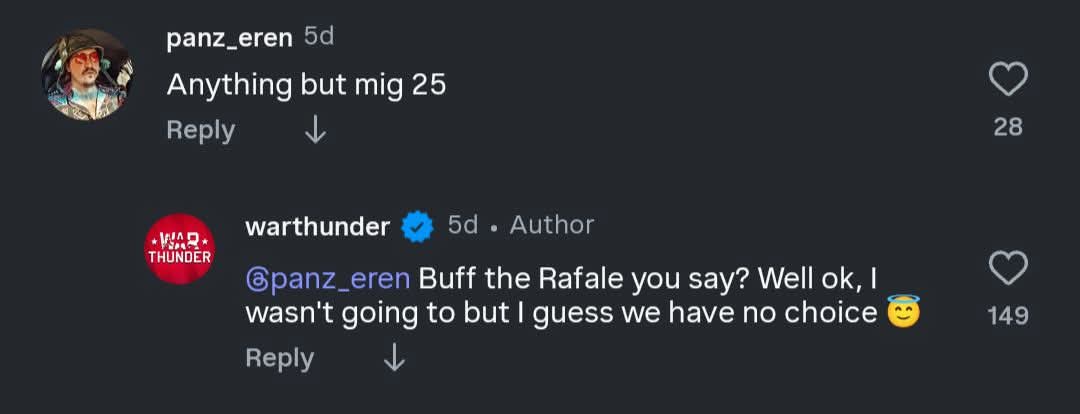Click warthunder's blue verified badge
The height and width of the screenshot is (414, 1080).
417,227
